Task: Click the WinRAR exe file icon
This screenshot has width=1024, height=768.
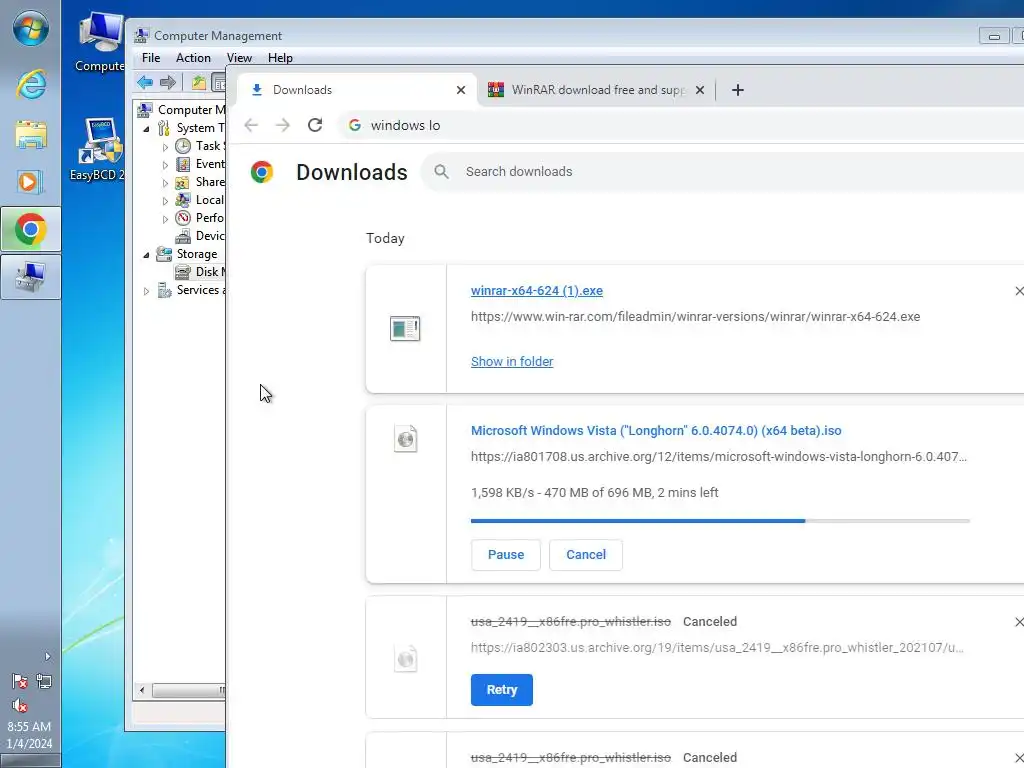Action: click(405, 328)
